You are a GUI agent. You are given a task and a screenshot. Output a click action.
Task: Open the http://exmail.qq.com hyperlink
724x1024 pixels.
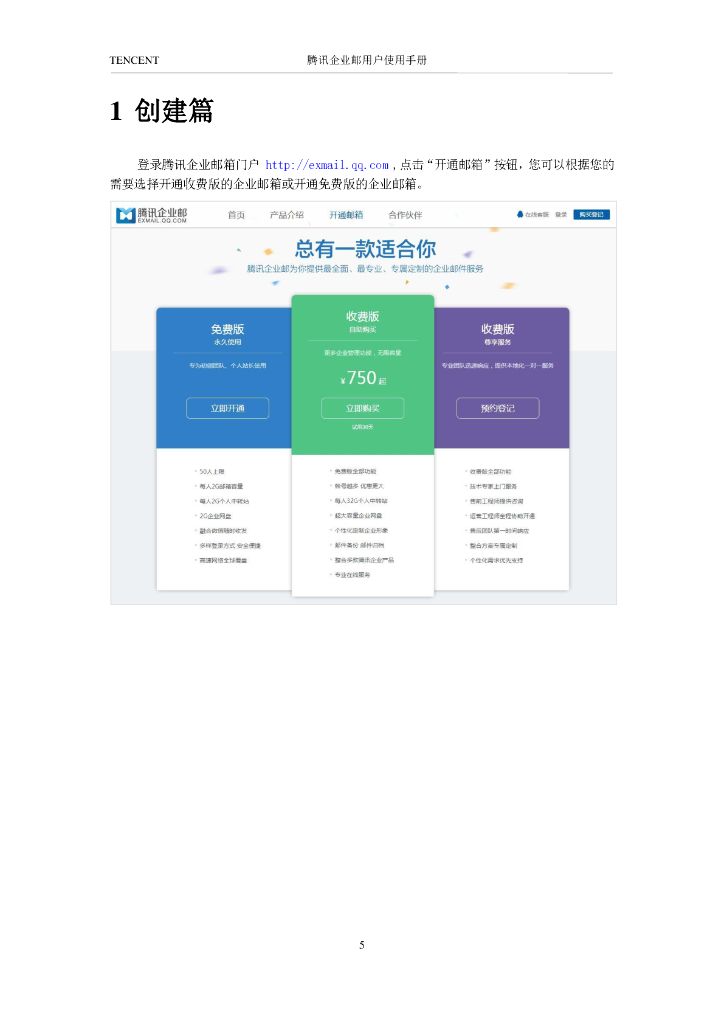pos(327,165)
